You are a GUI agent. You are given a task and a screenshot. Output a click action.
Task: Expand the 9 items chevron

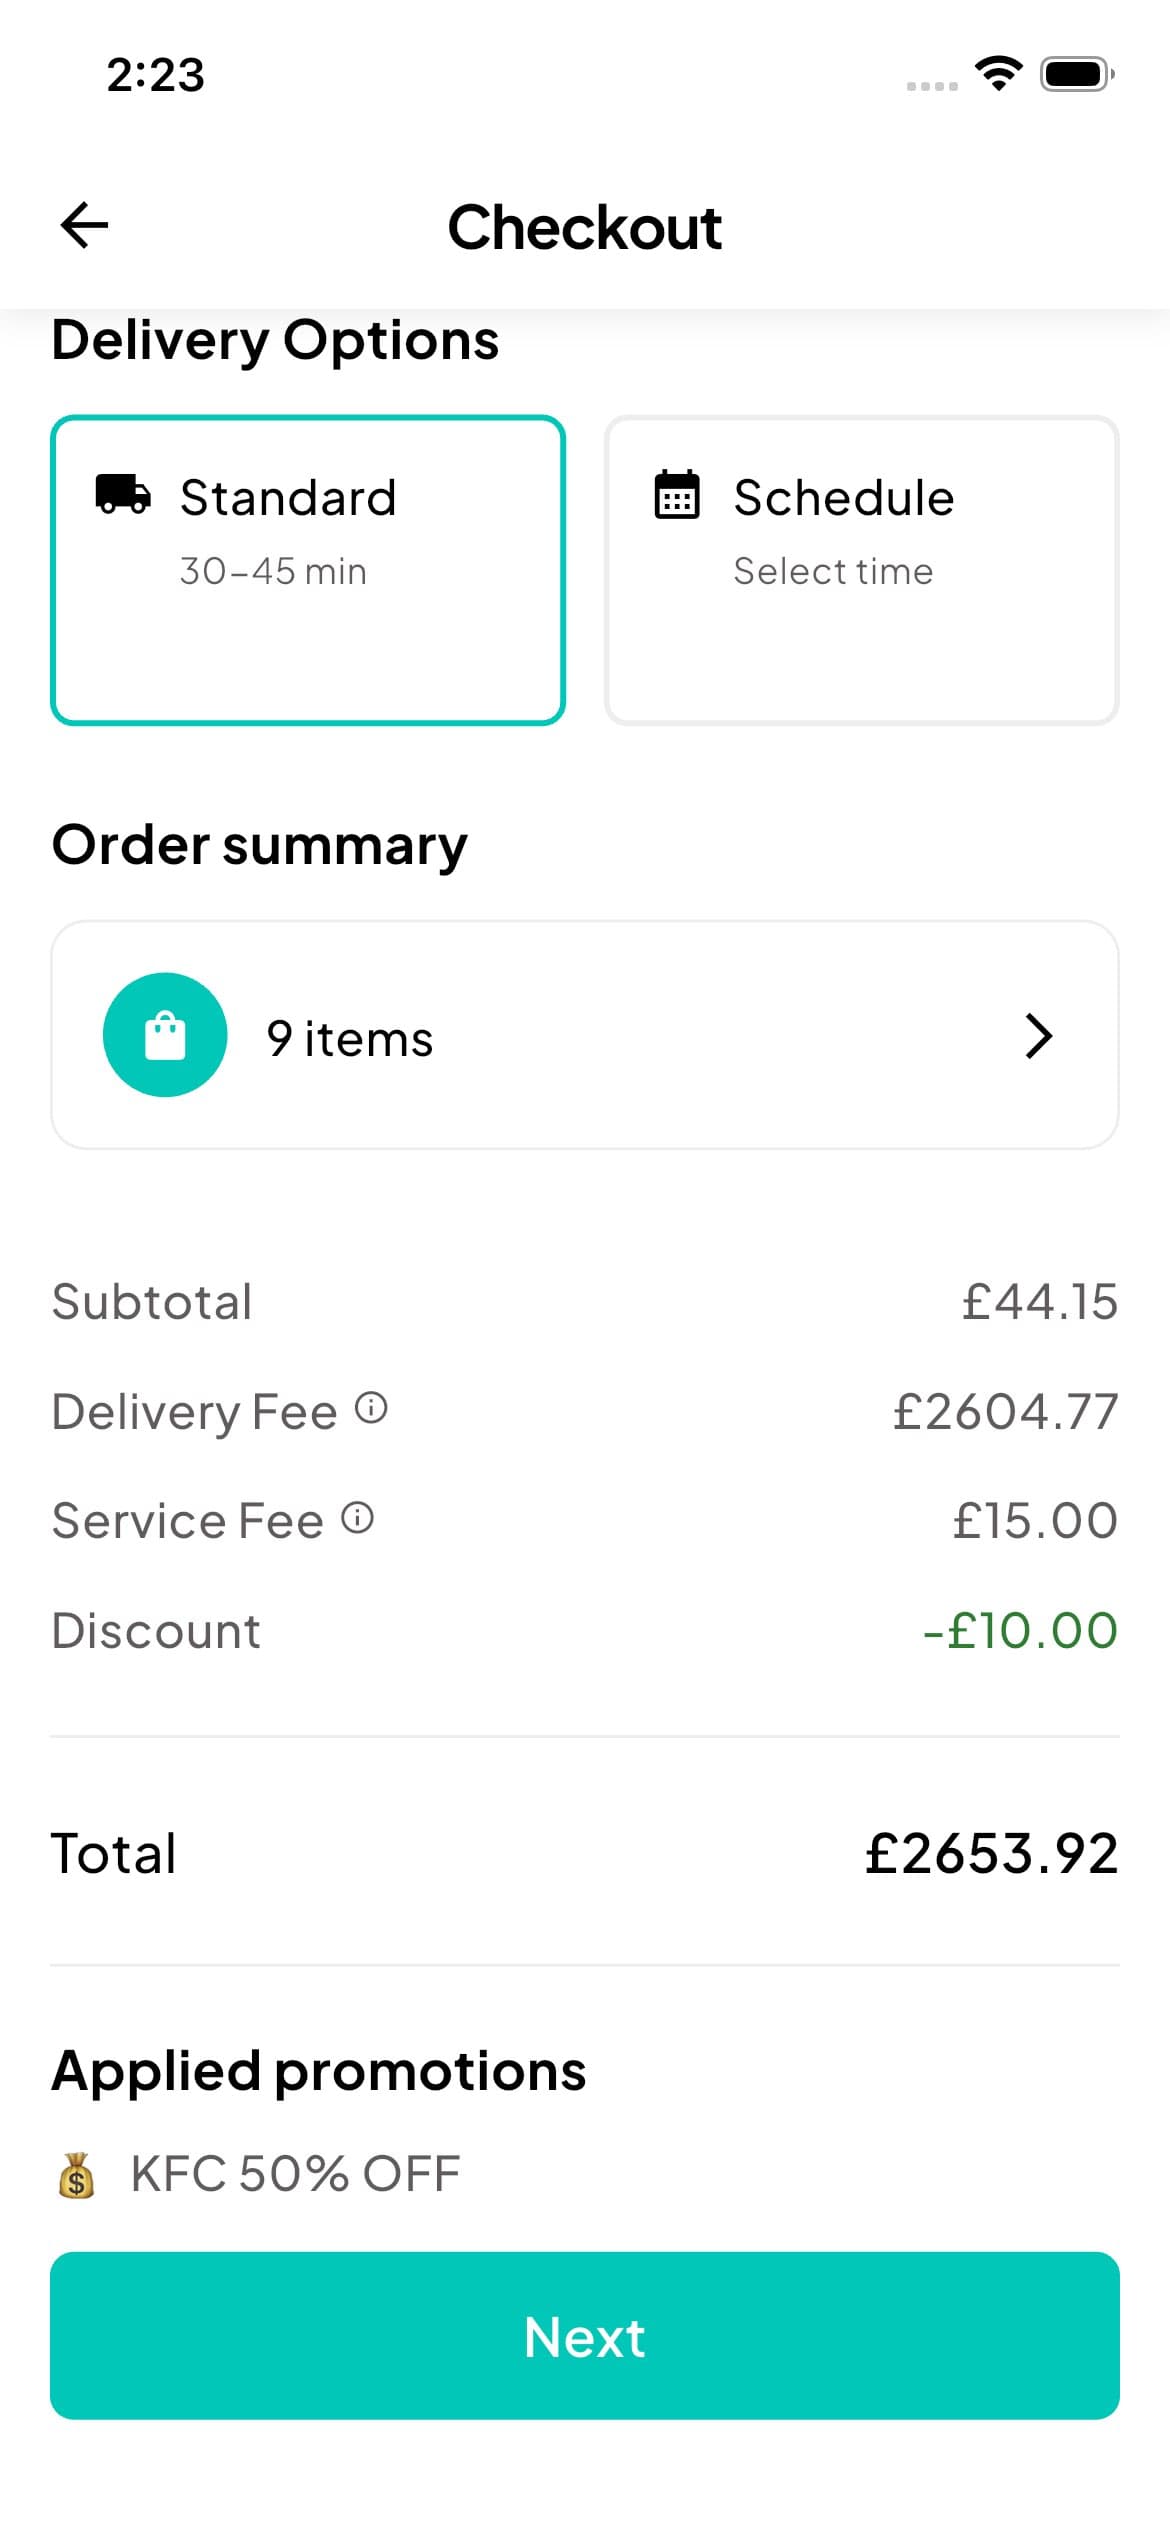click(x=1039, y=1036)
